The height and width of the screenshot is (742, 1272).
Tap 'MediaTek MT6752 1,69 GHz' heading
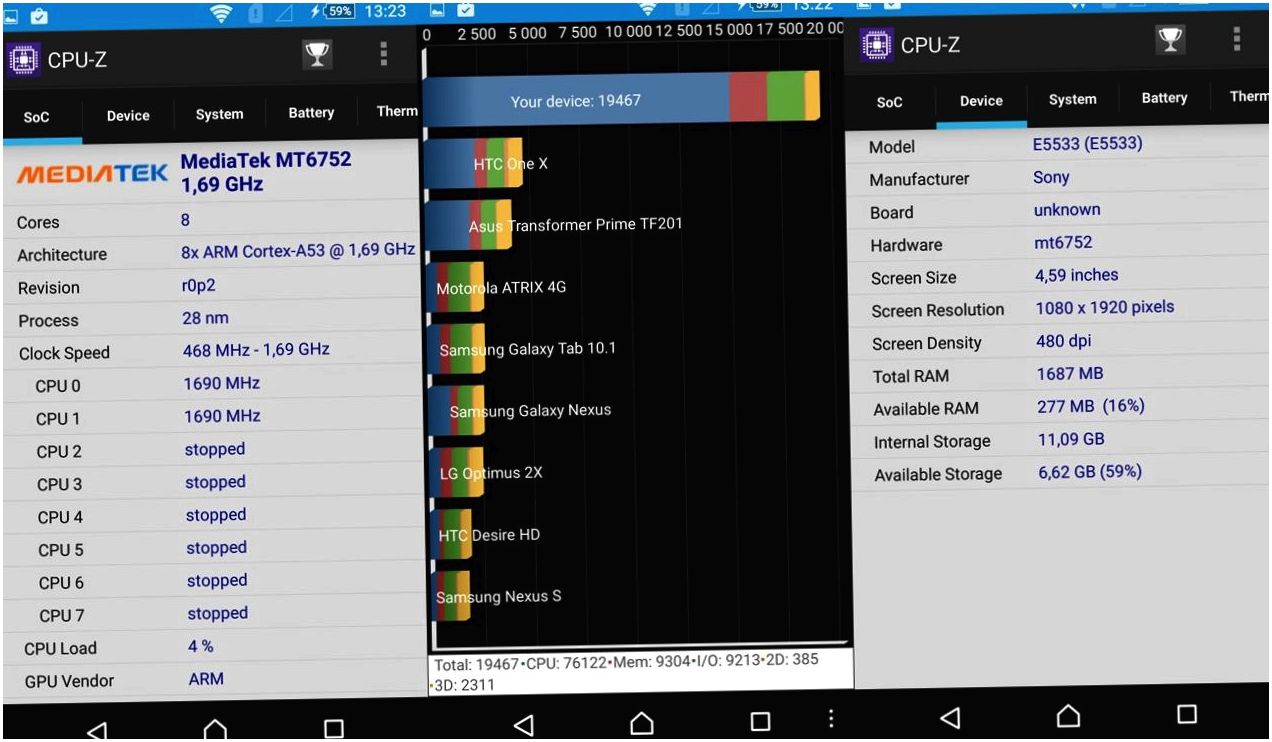[266, 172]
